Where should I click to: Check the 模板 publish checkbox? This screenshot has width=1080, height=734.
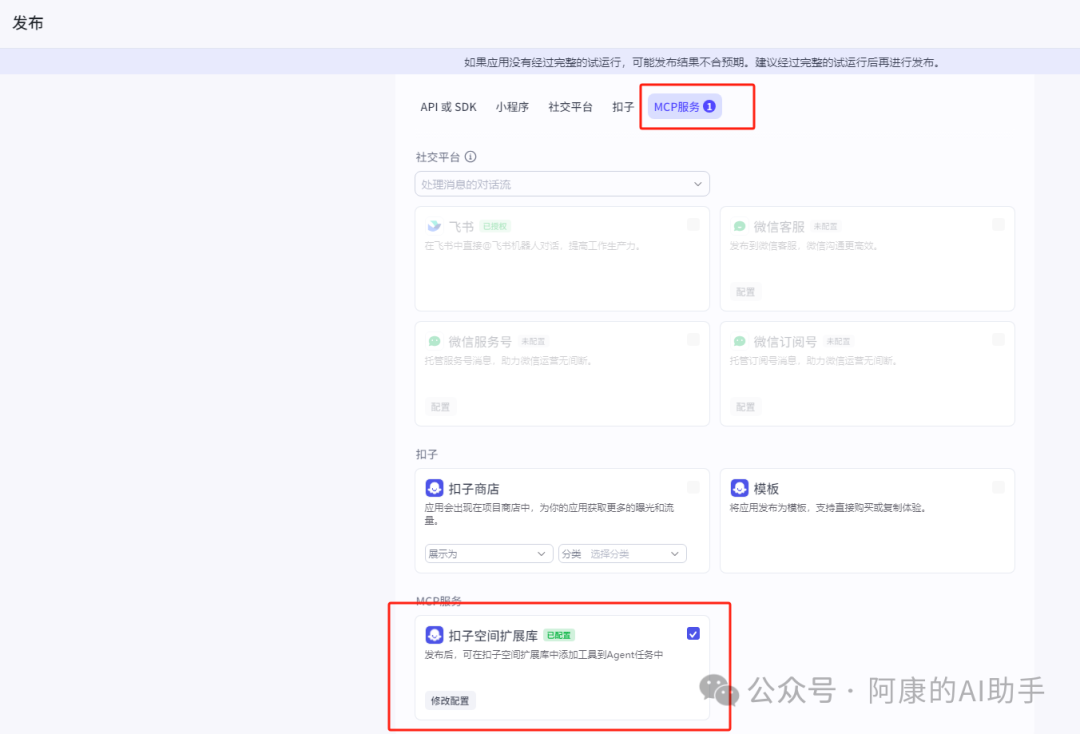click(998, 487)
